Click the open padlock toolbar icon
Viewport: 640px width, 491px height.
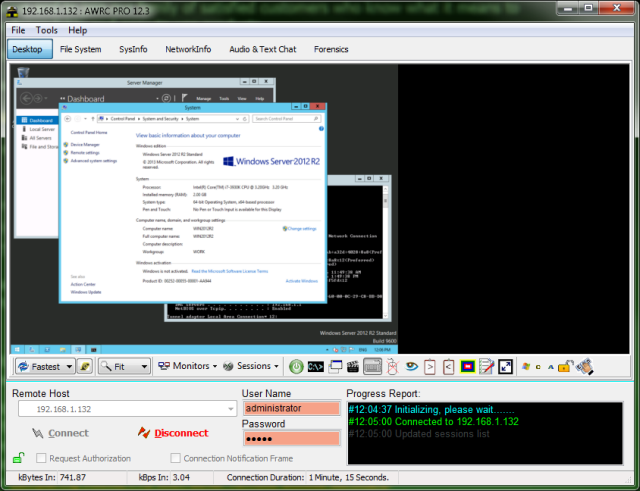point(566,366)
